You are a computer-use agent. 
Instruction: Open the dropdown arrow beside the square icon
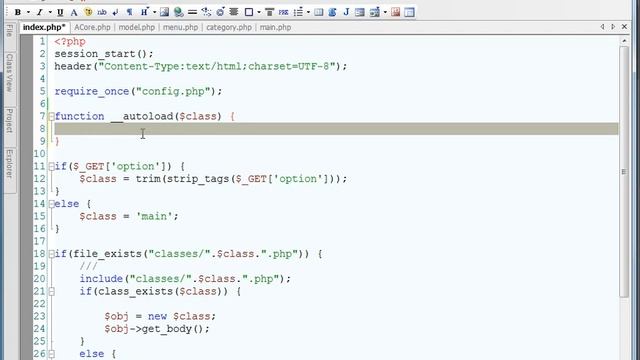[x=259, y=12]
